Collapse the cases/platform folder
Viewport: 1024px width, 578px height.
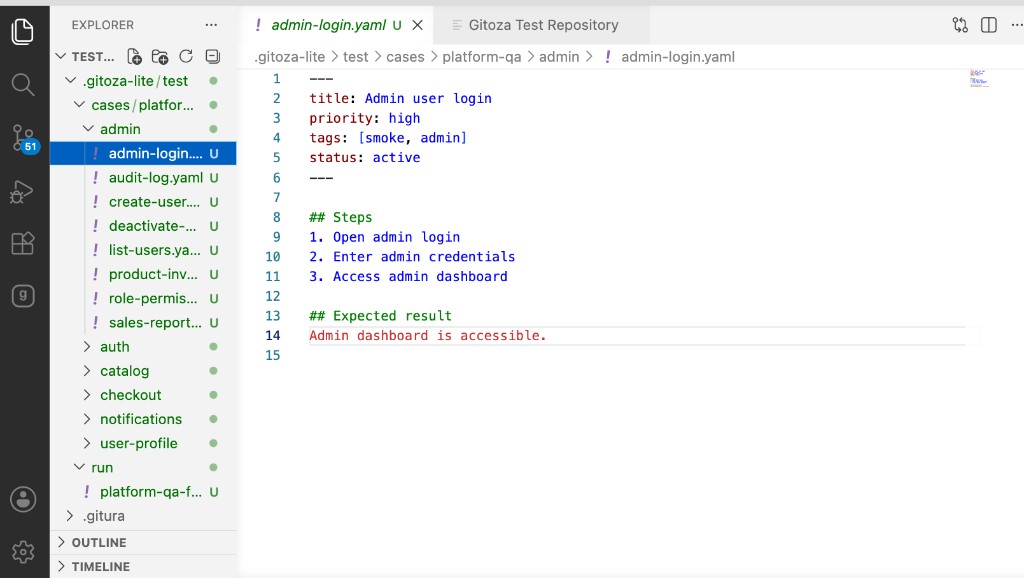(80, 104)
